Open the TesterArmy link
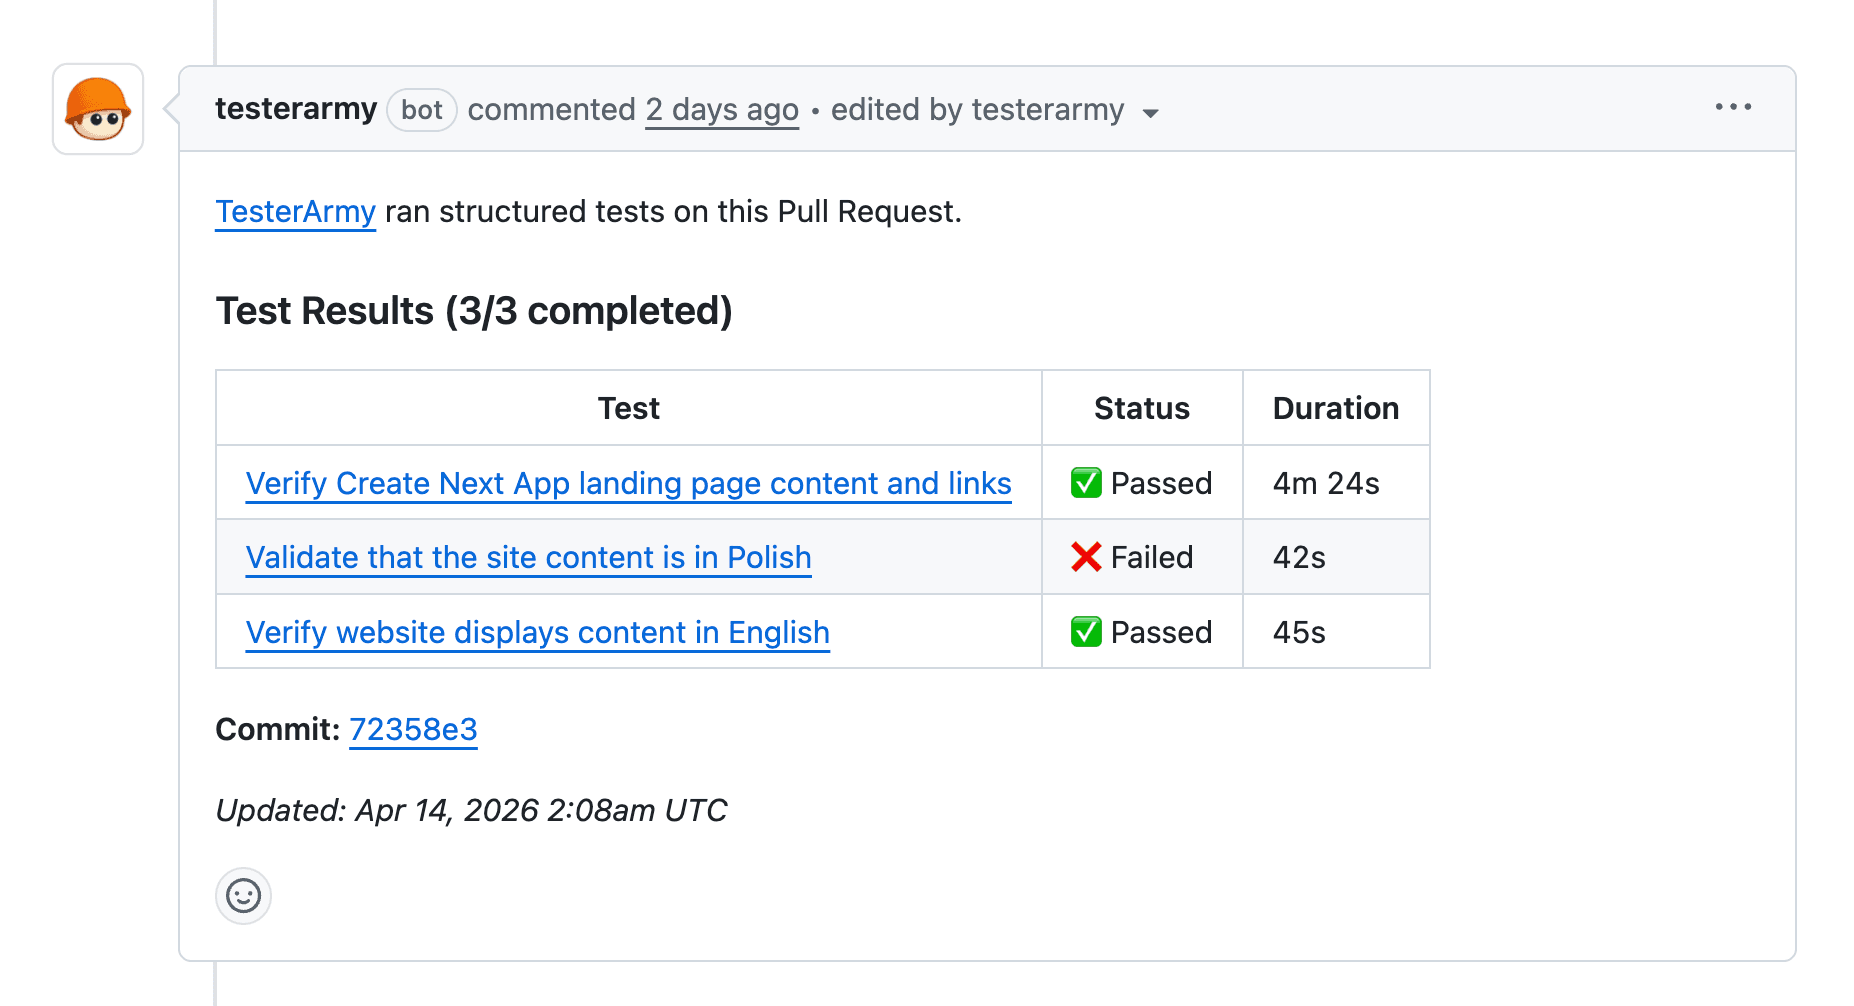 [x=295, y=211]
